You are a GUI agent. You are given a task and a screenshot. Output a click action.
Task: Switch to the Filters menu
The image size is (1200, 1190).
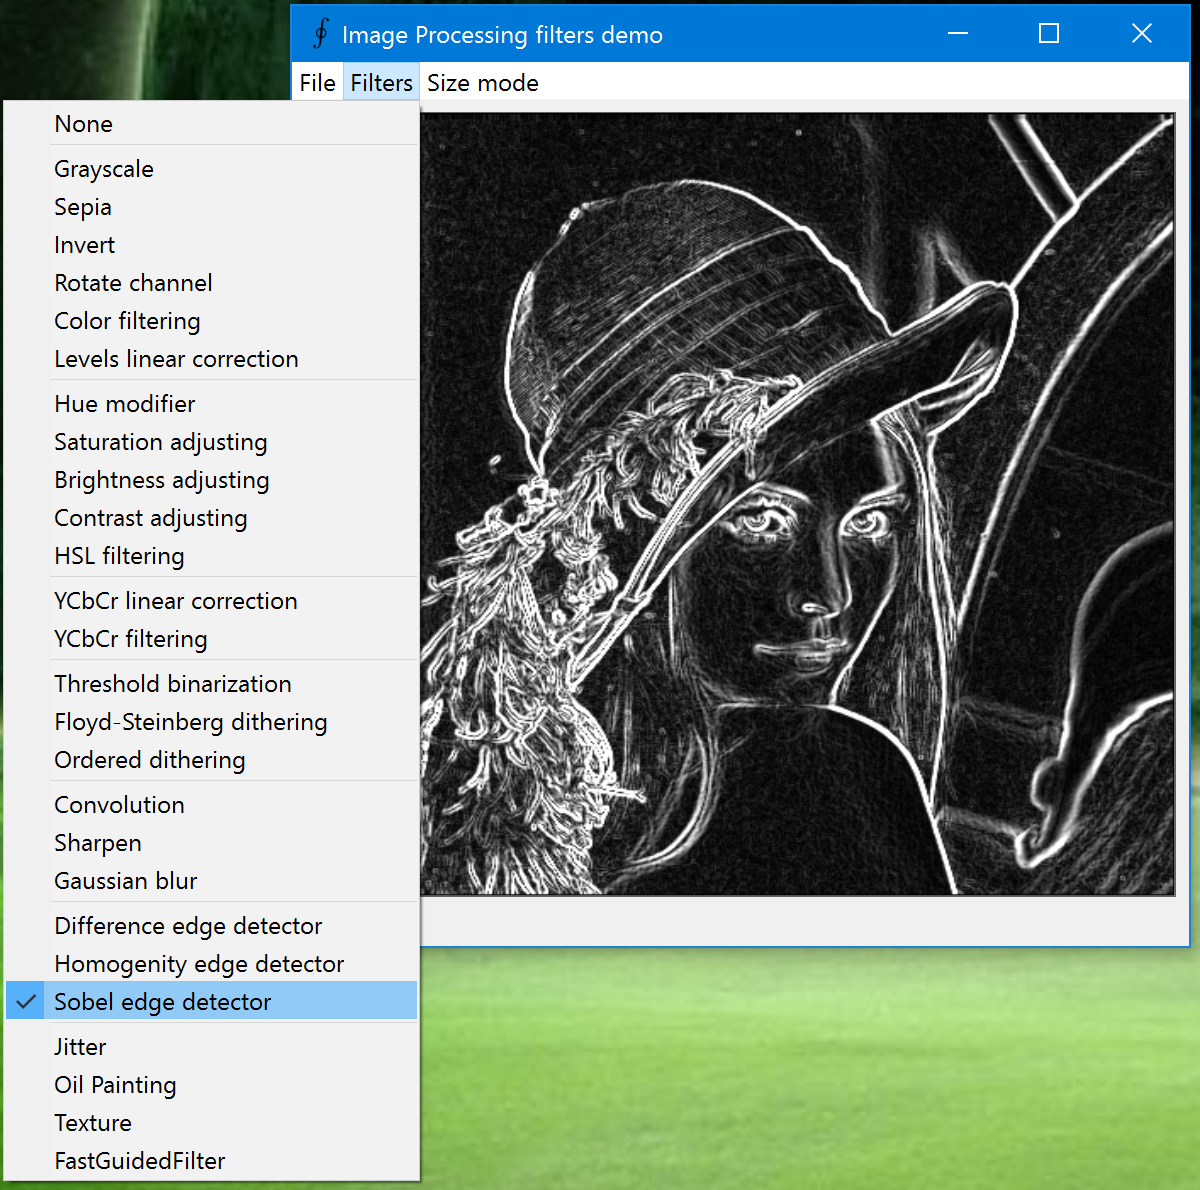(x=381, y=82)
